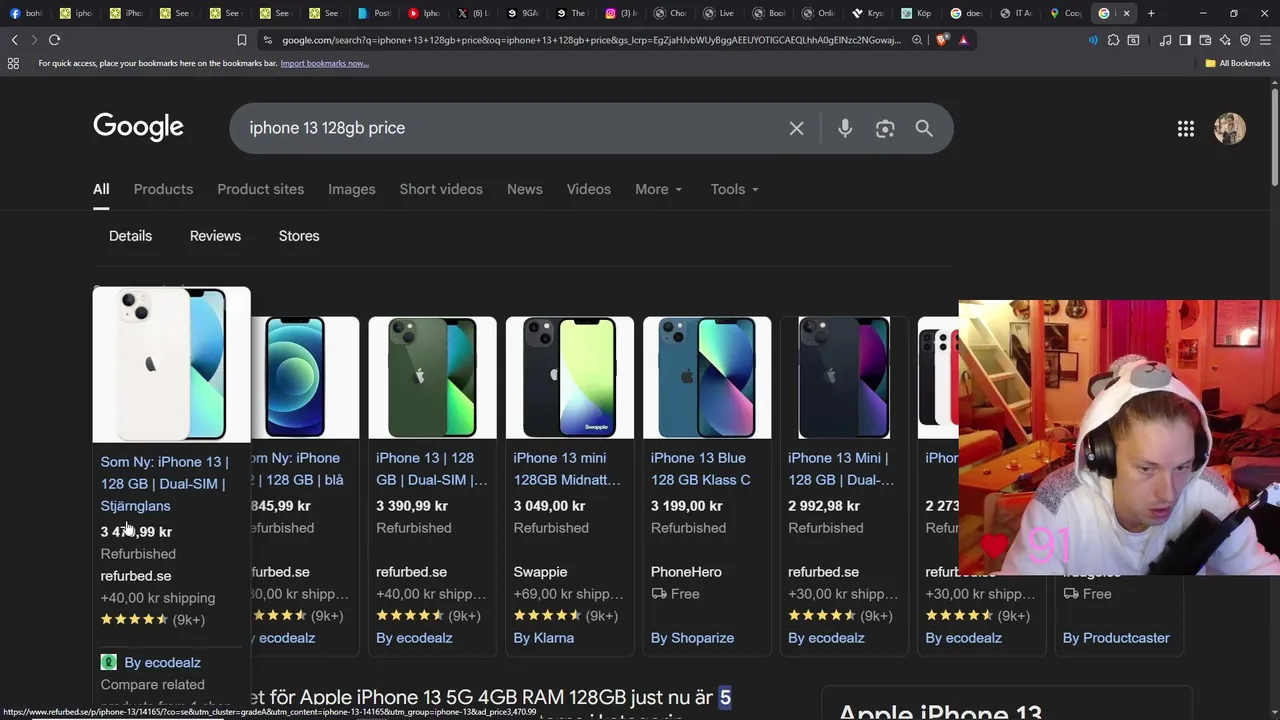This screenshot has height=720, width=1280.
Task: Open All Bookmarks folder
Action: pyautogui.click(x=1238, y=63)
